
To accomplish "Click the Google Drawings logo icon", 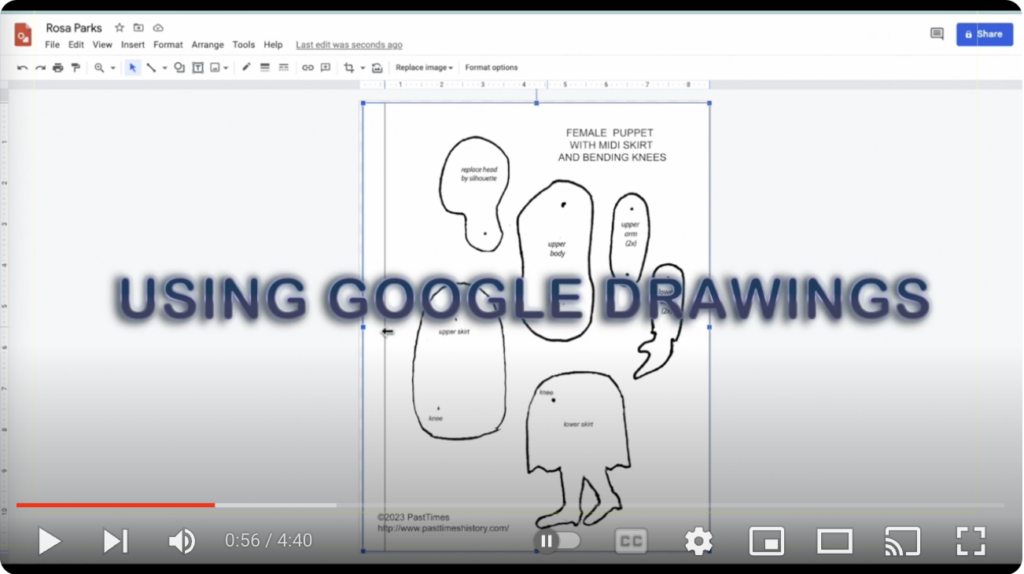I will tap(23, 35).
